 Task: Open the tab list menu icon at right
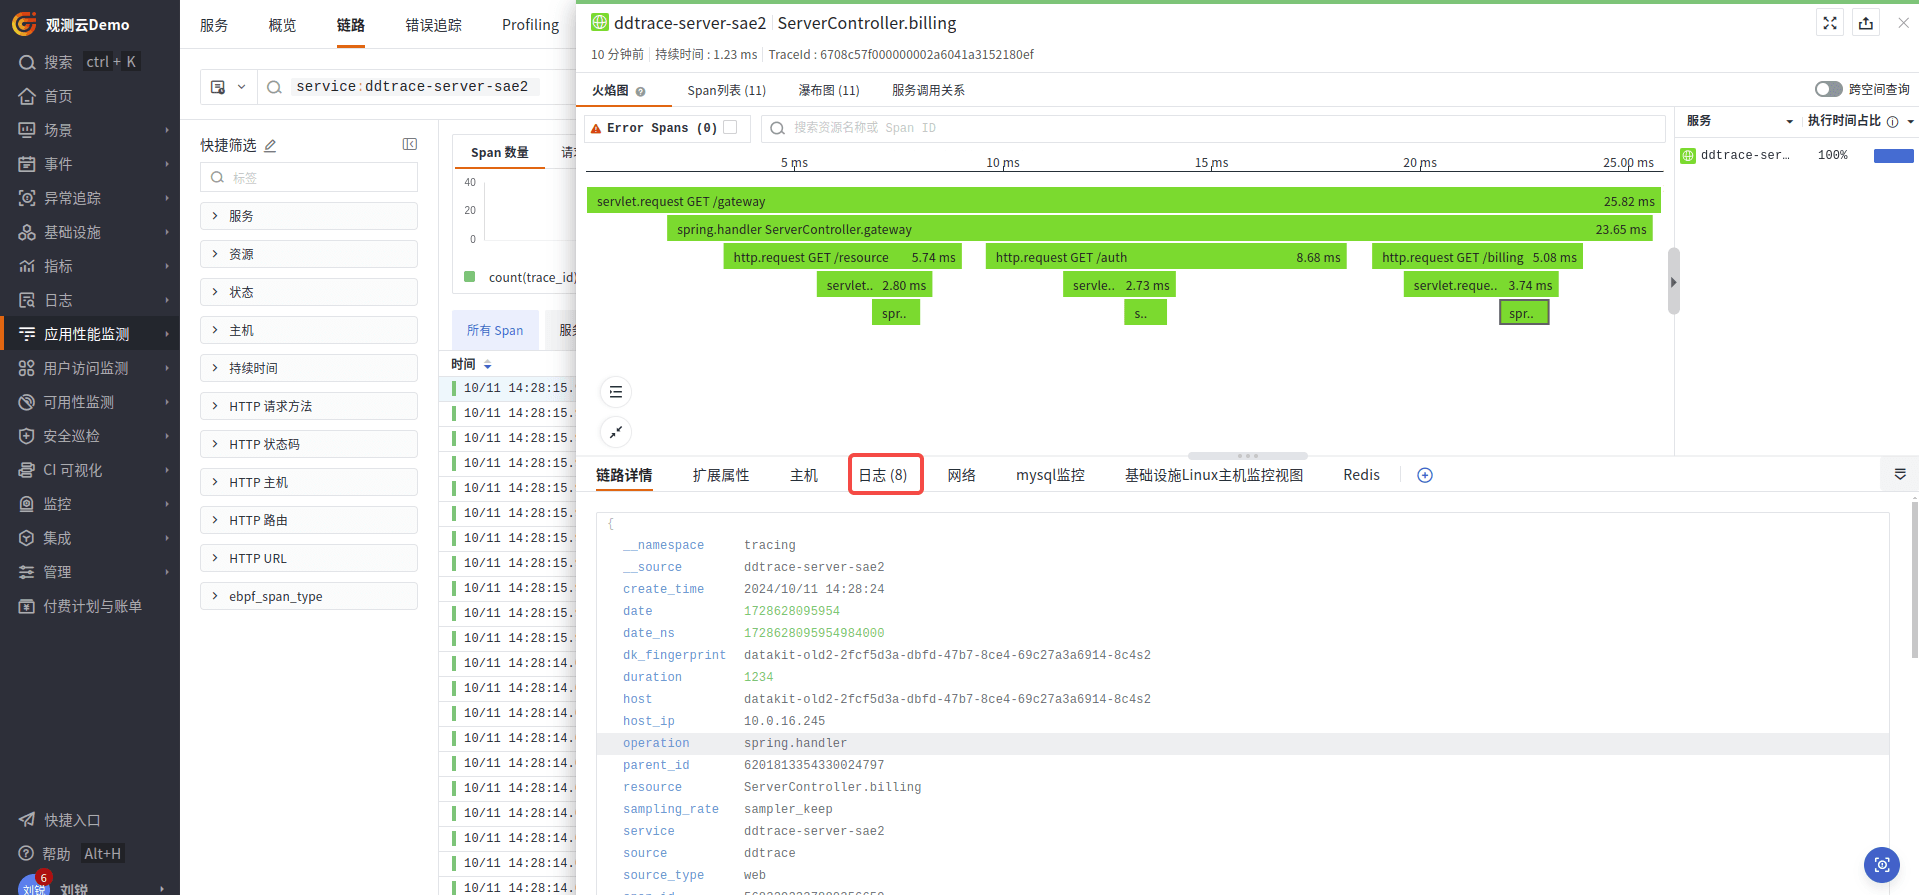click(x=1900, y=474)
